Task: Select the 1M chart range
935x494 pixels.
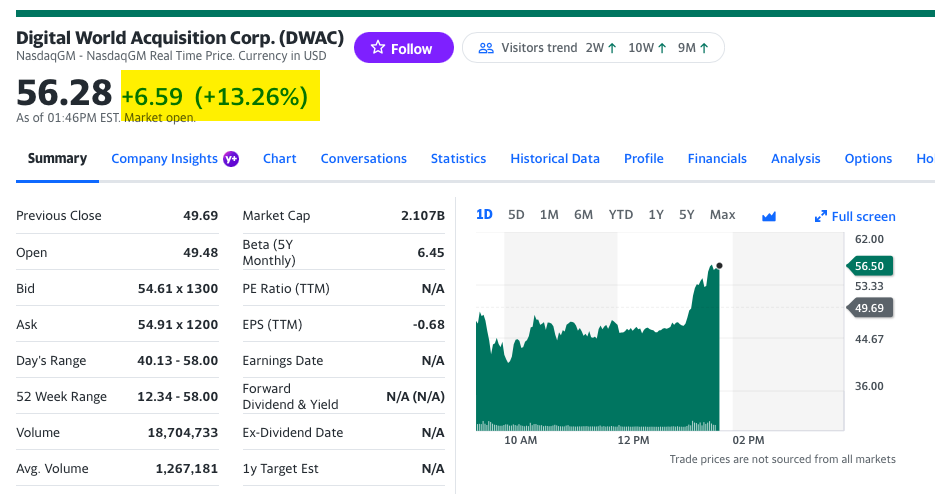Action: click(x=549, y=215)
